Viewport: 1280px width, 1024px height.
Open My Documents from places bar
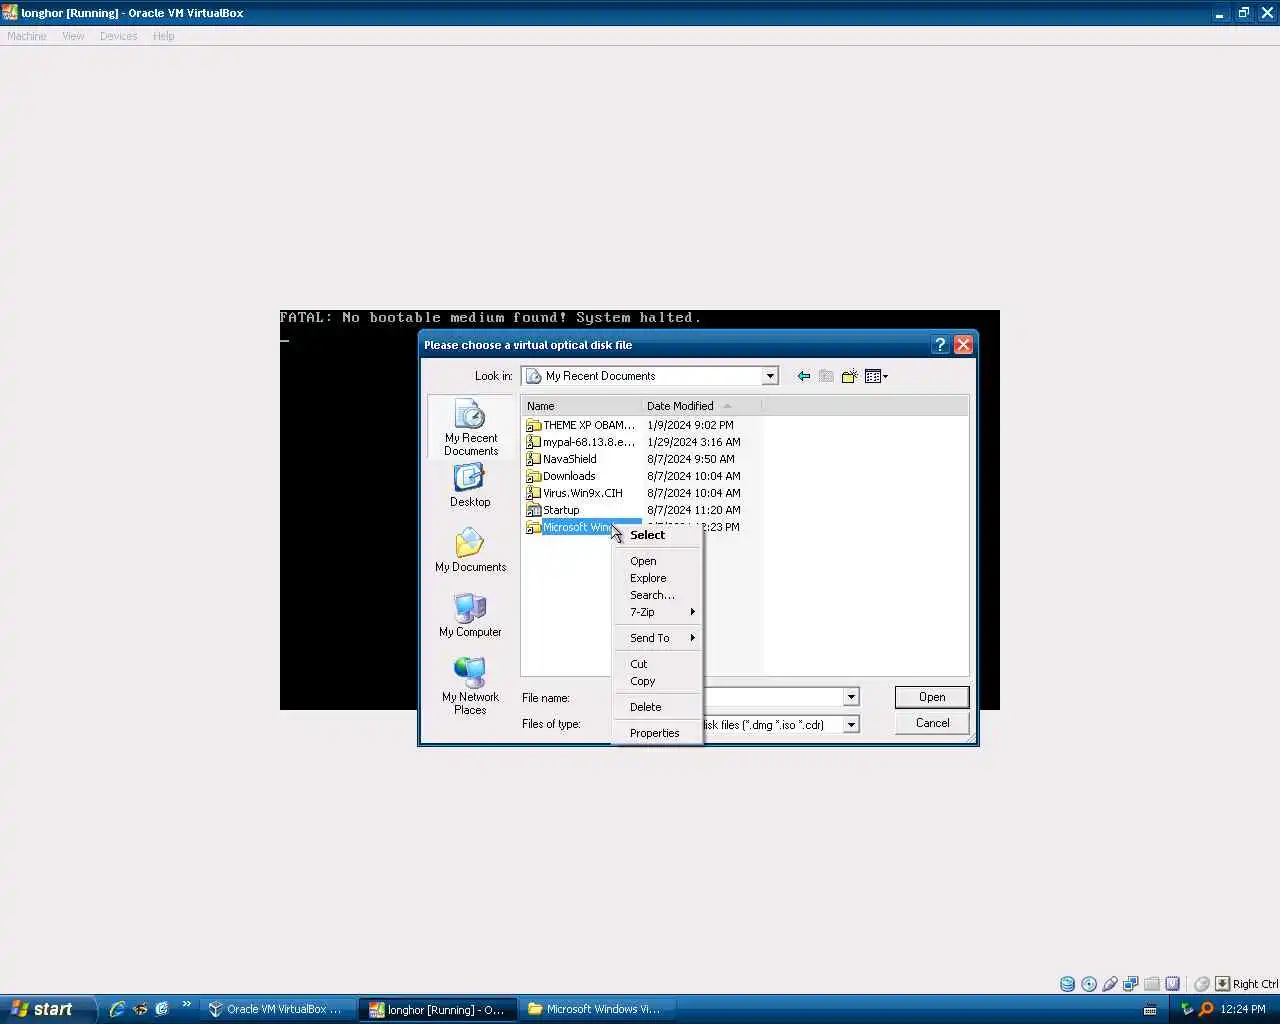point(470,550)
